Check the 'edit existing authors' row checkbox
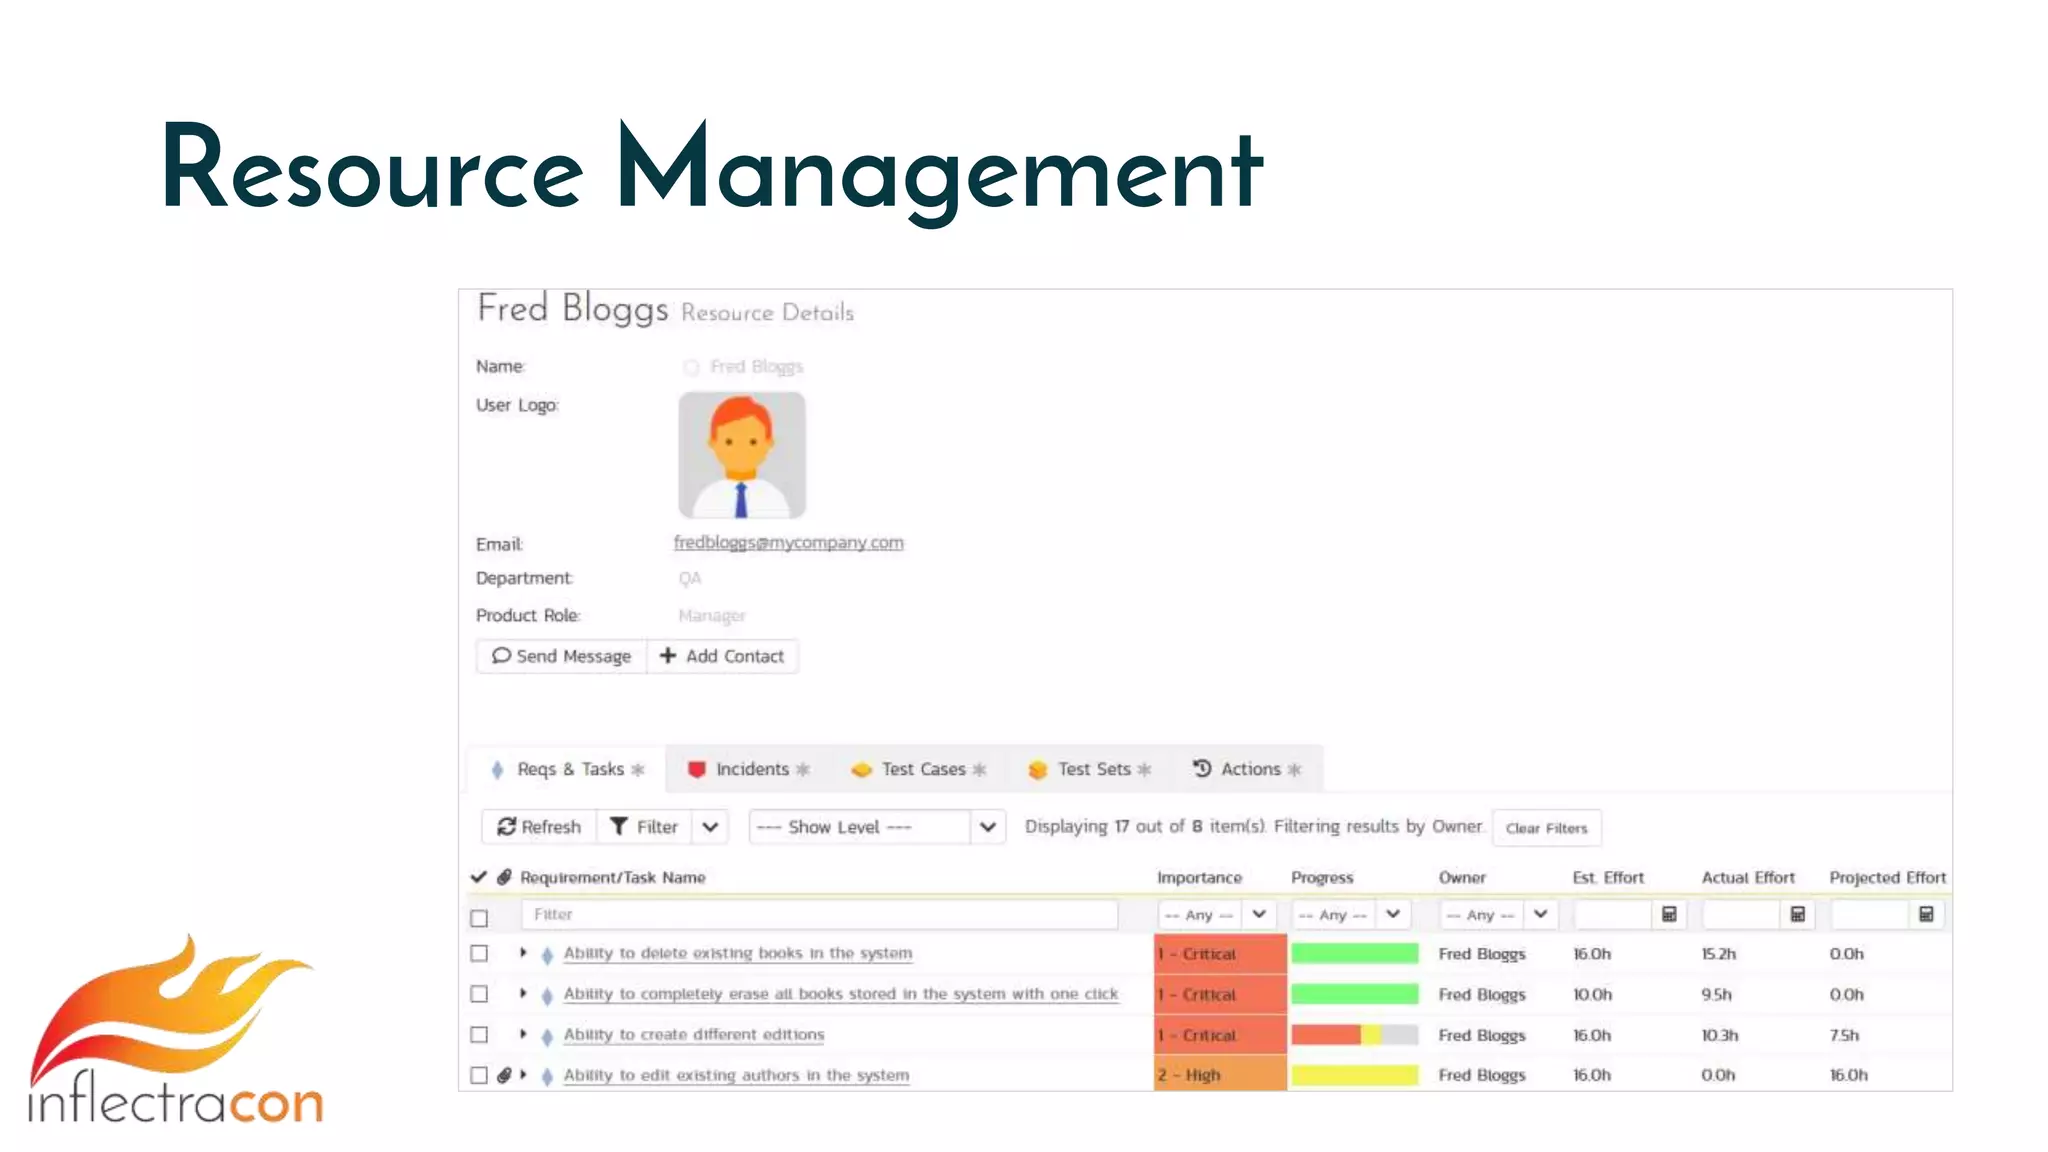 pyautogui.click(x=480, y=1075)
